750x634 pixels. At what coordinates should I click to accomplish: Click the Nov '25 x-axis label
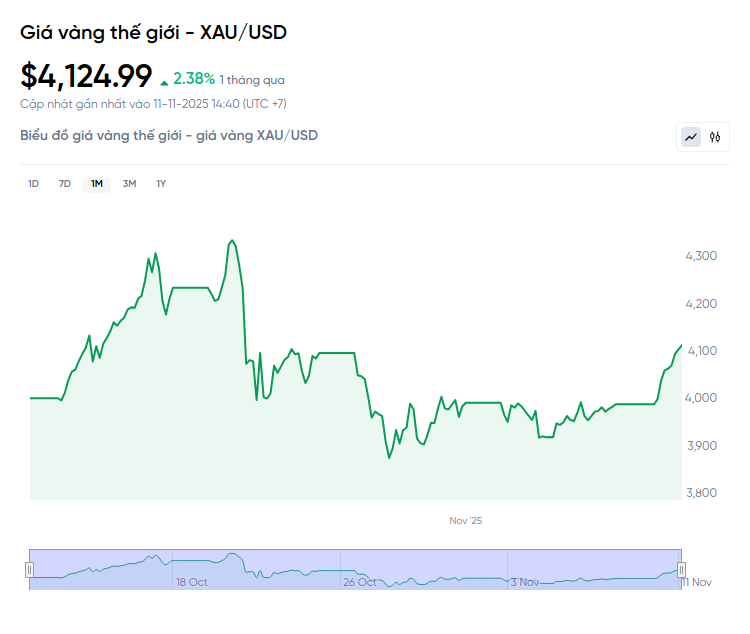465,521
